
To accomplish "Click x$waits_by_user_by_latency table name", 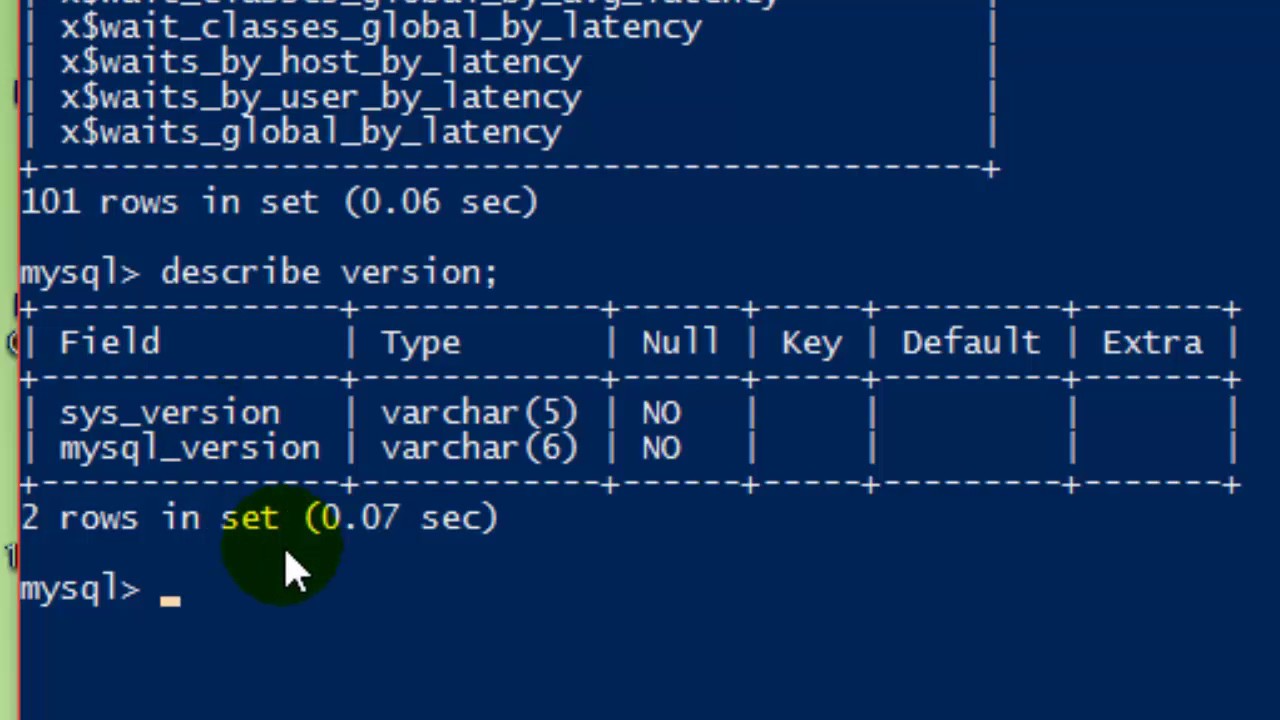I will pos(321,98).
